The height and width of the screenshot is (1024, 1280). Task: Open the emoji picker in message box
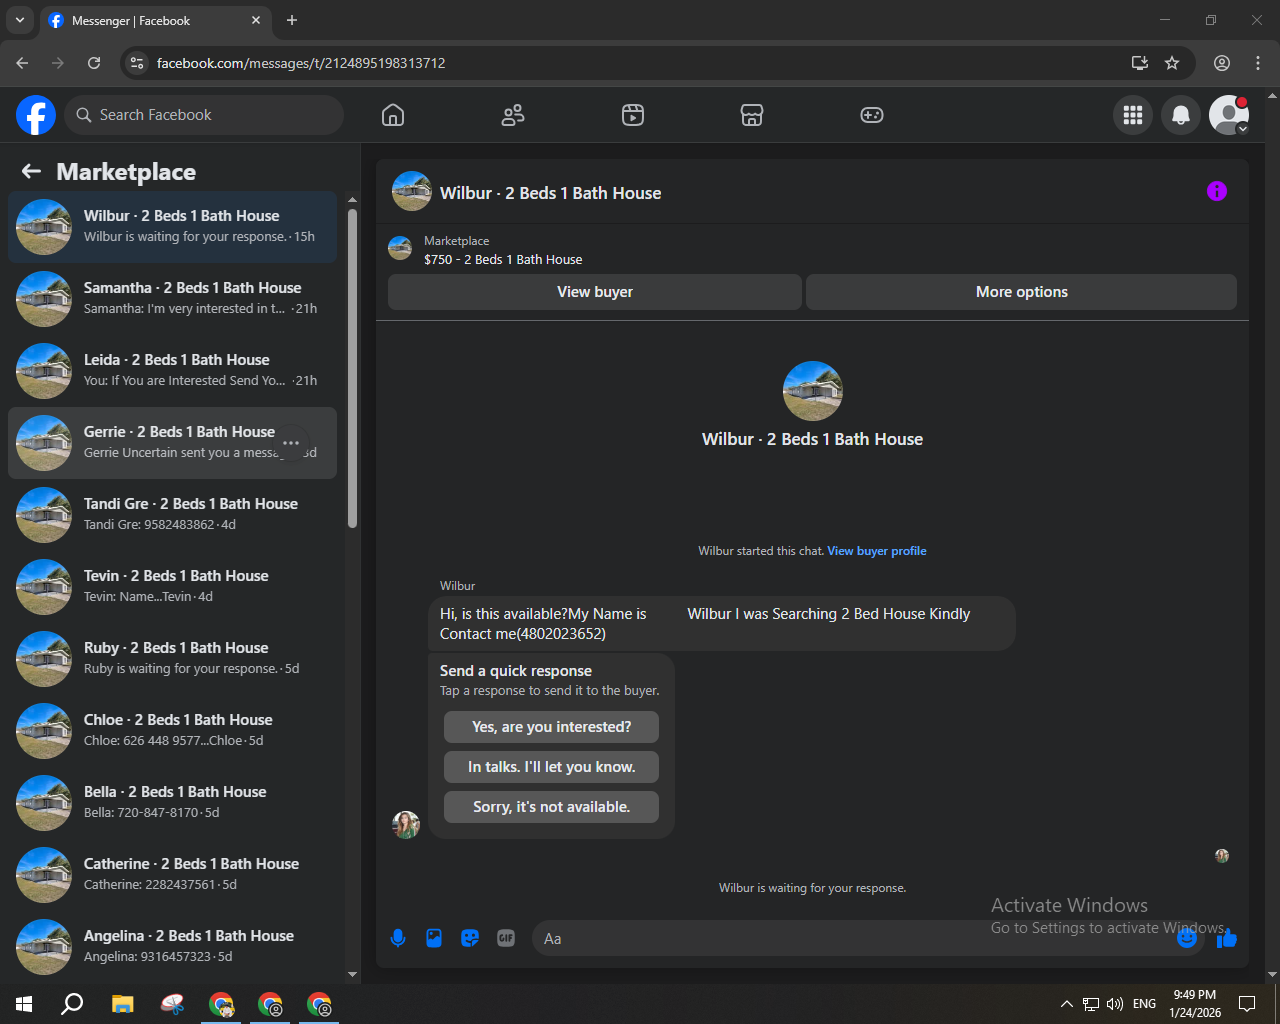pos(1187,938)
